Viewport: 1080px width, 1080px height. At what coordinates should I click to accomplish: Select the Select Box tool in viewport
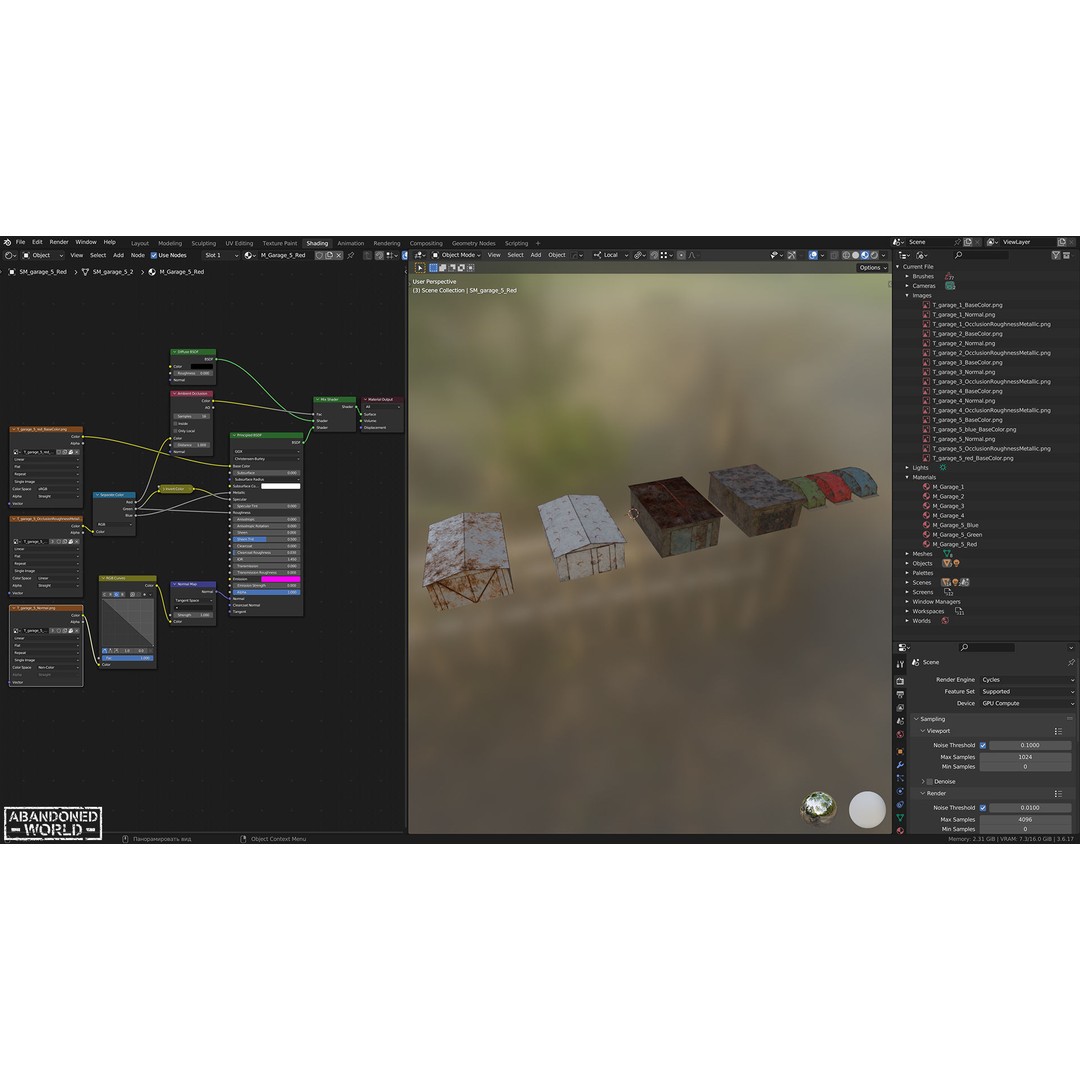click(420, 268)
